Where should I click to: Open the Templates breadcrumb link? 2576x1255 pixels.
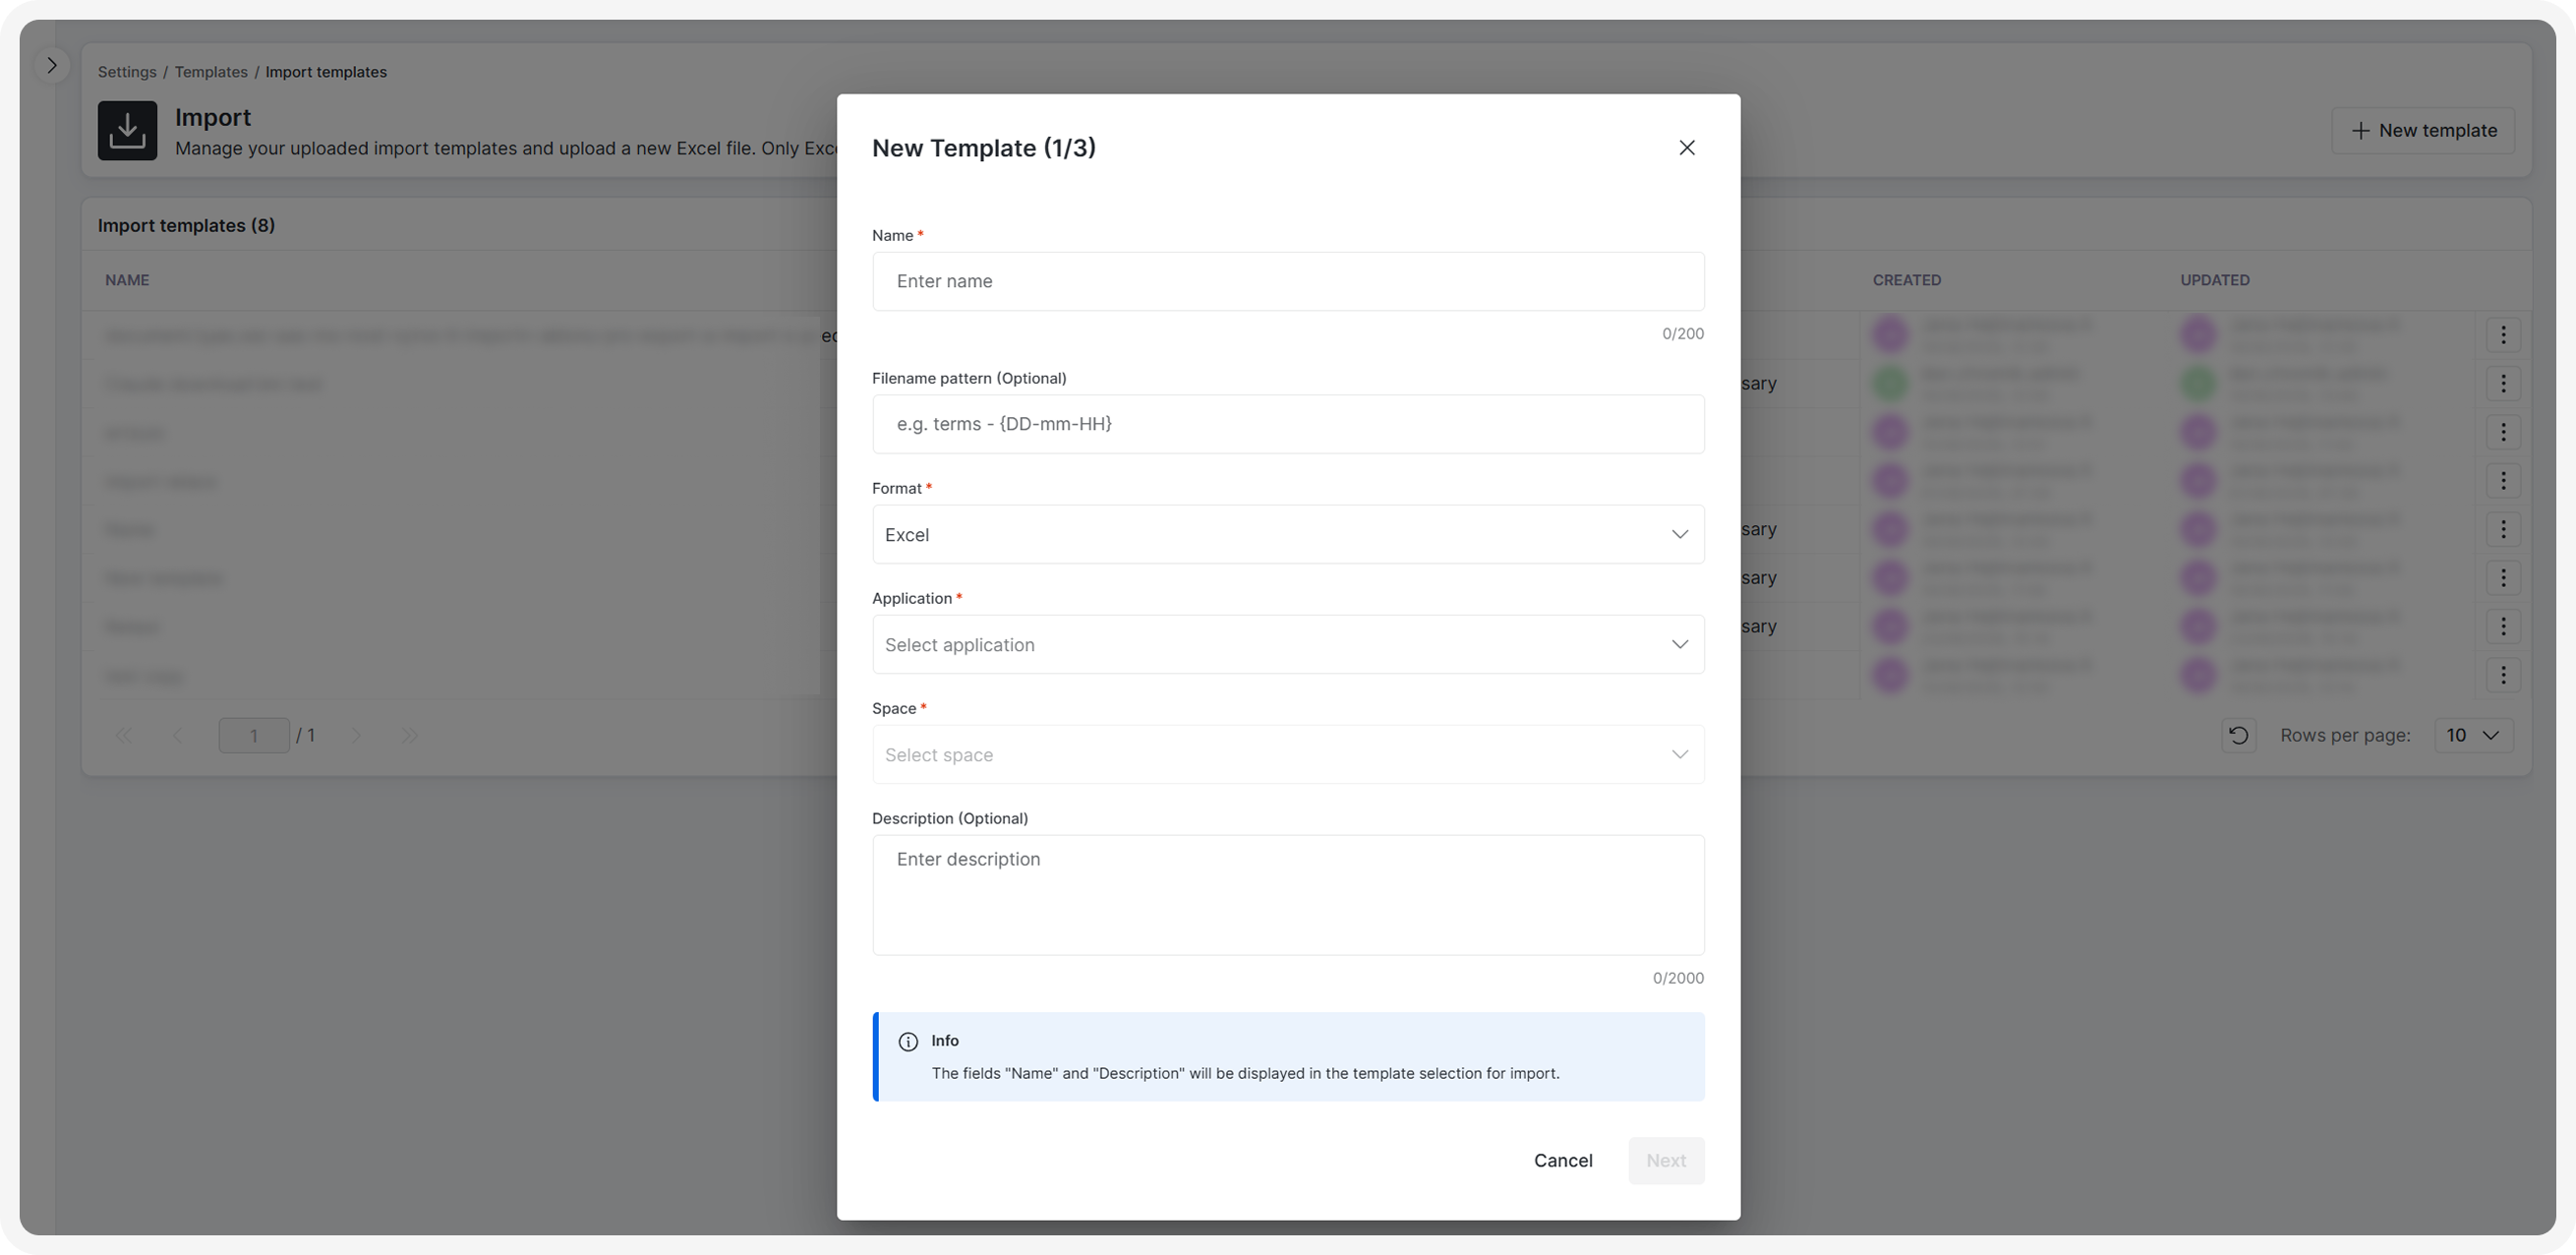pos(211,72)
